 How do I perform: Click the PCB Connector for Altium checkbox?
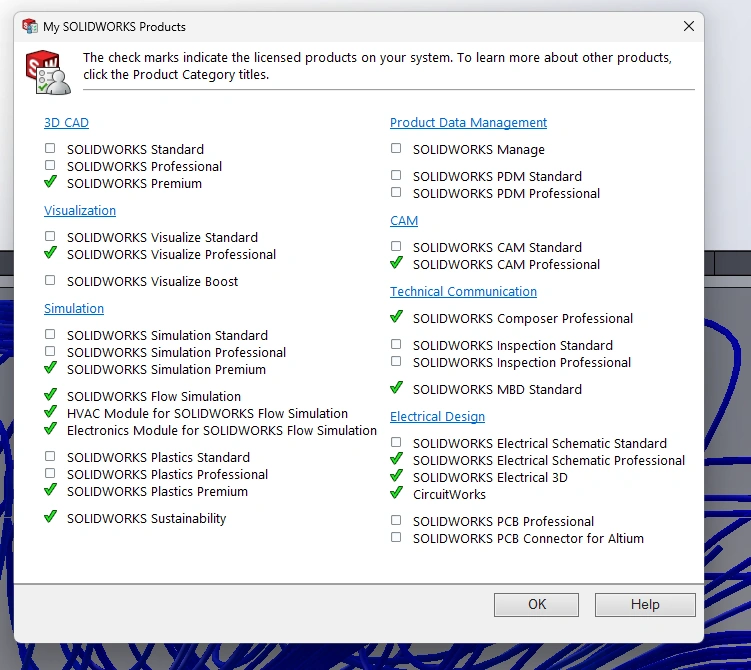pos(396,537)
